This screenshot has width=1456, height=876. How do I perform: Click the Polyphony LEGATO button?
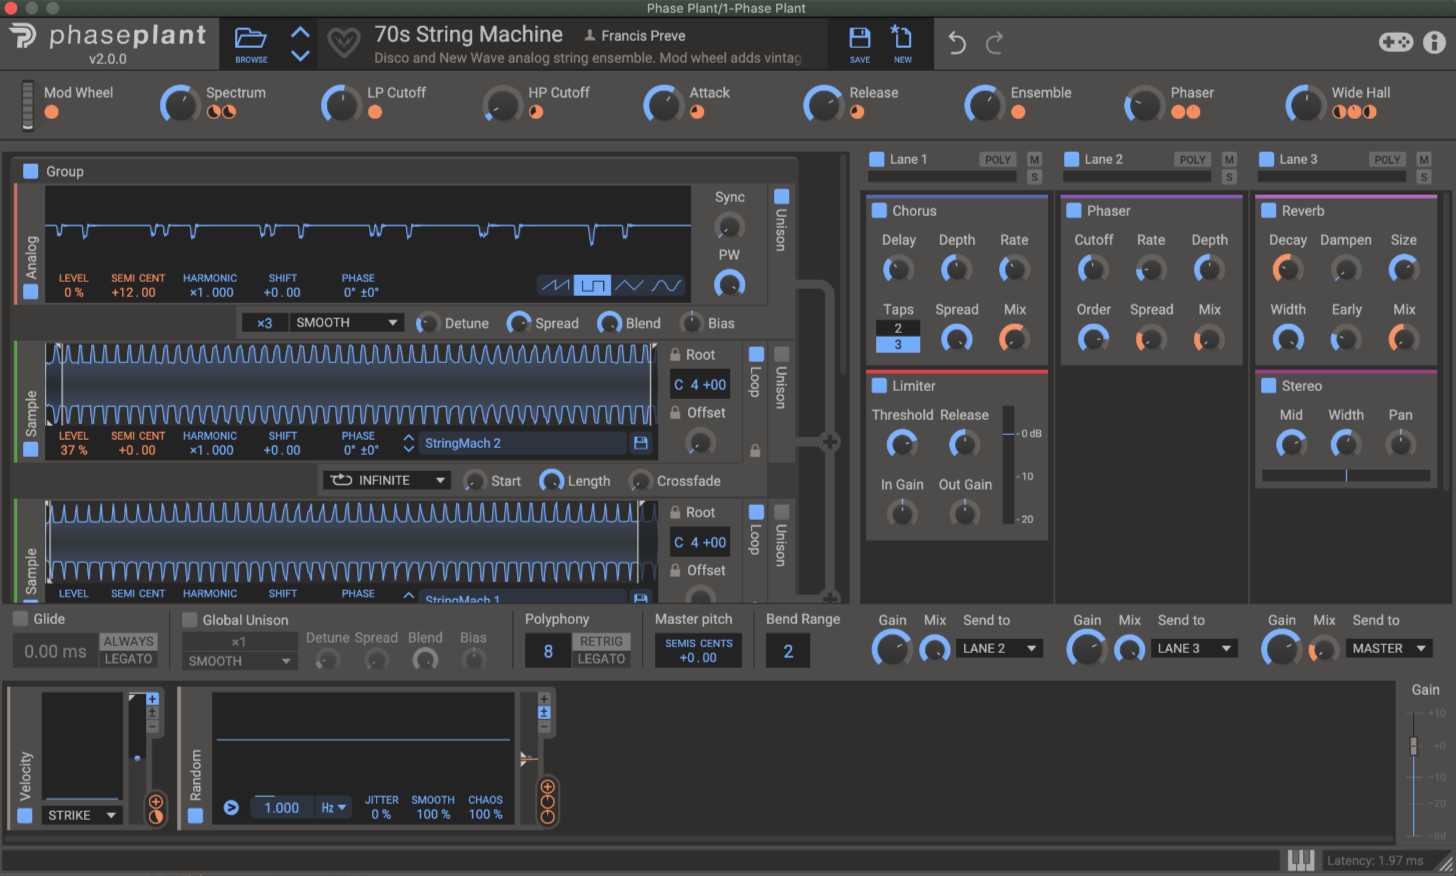coord(601,659)
